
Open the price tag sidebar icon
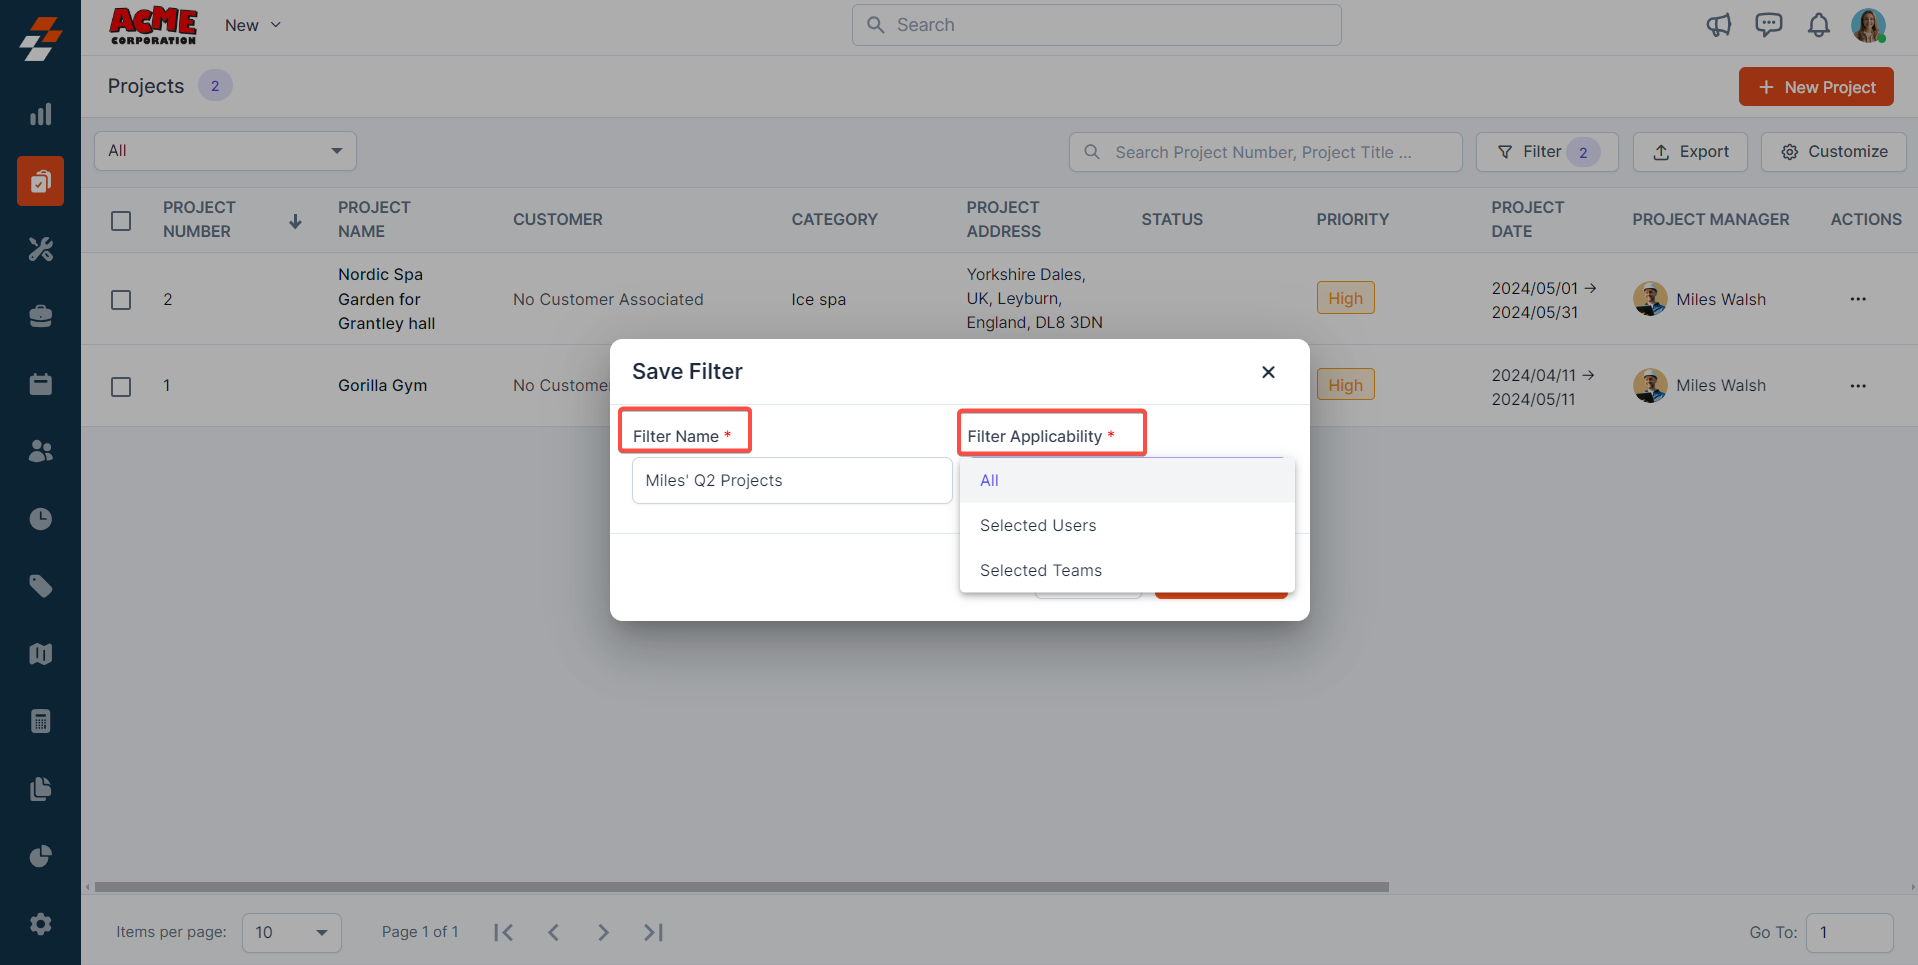(x=40, y=586)
